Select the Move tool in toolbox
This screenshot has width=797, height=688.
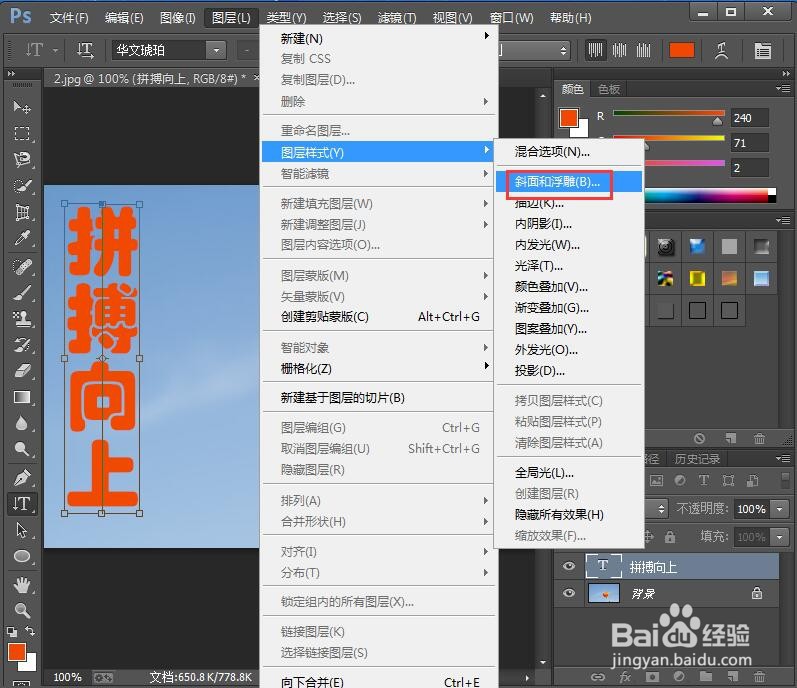21,107
